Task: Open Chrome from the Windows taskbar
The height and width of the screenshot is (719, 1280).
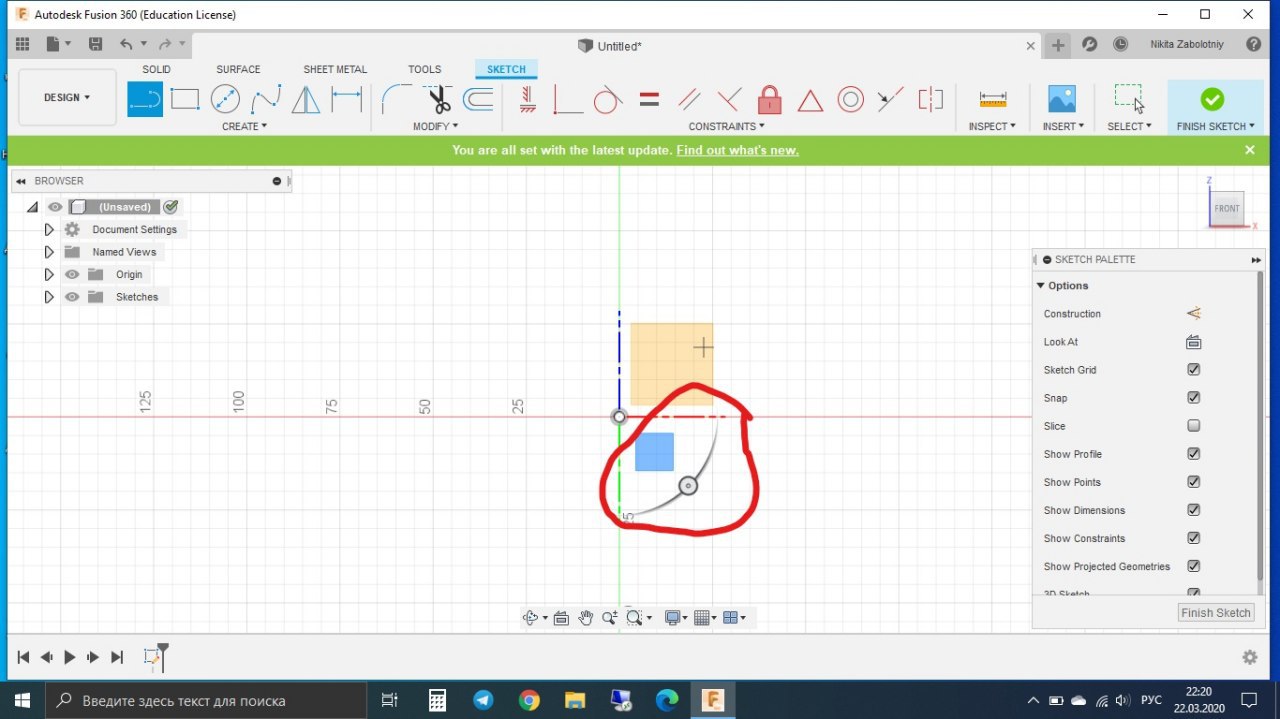Action: tap(529, 700)
